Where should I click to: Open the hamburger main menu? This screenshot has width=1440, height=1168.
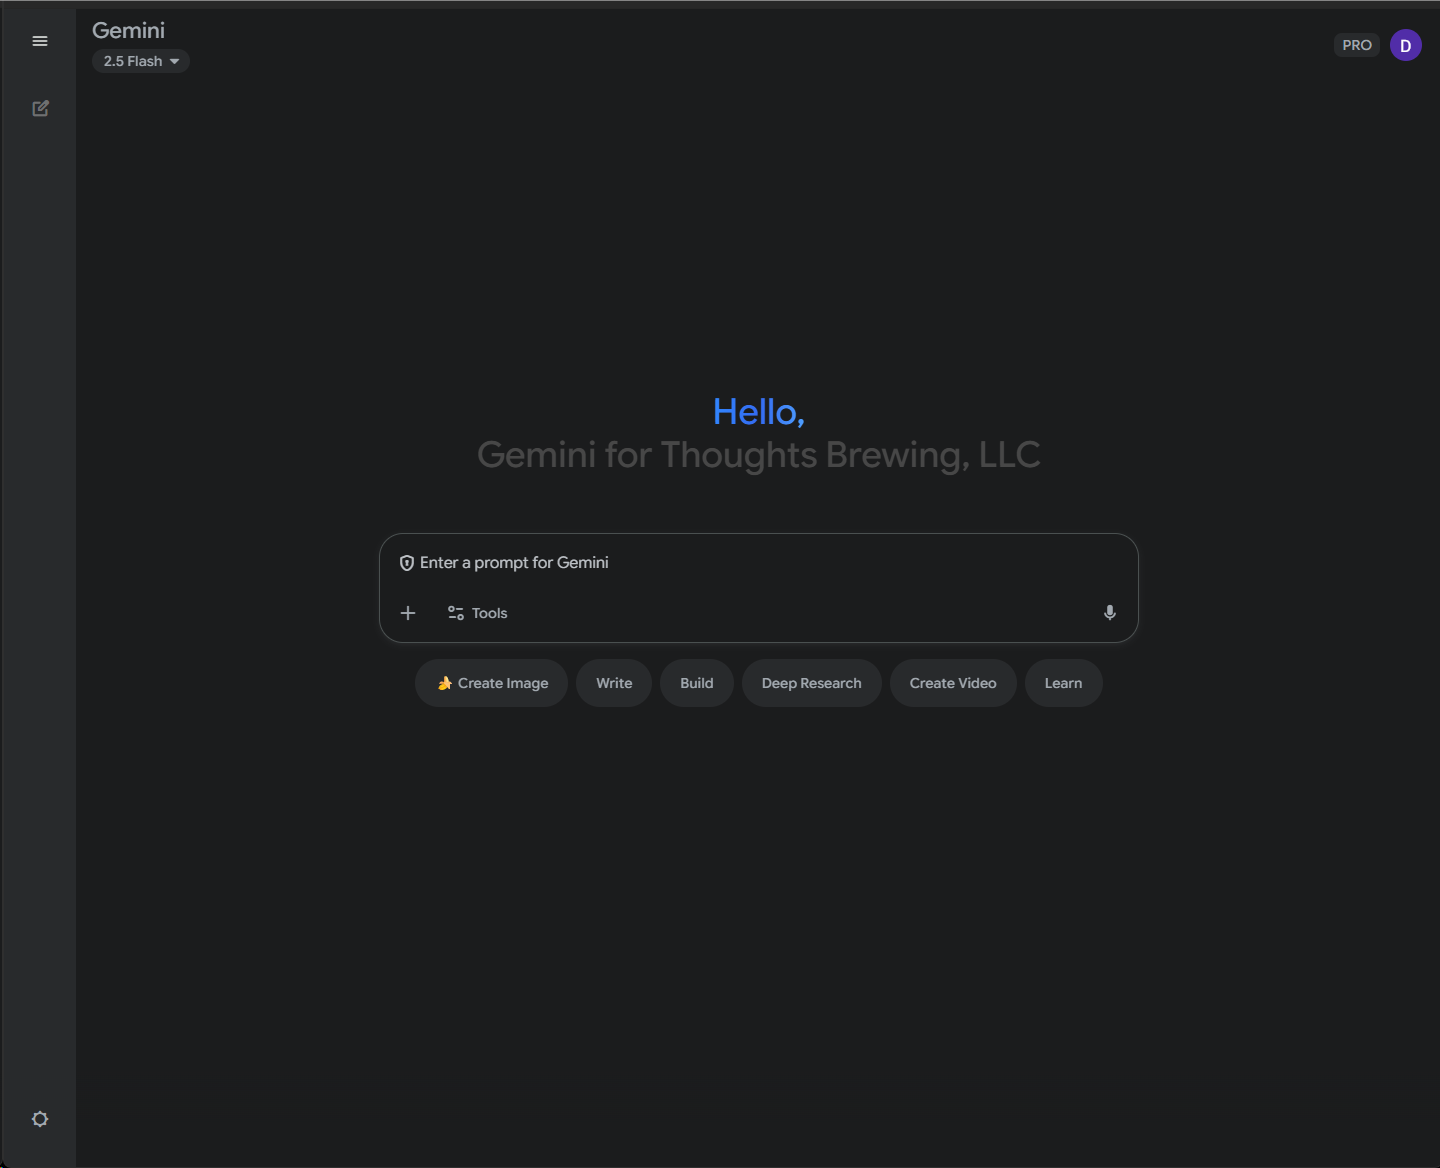point(40,41)
